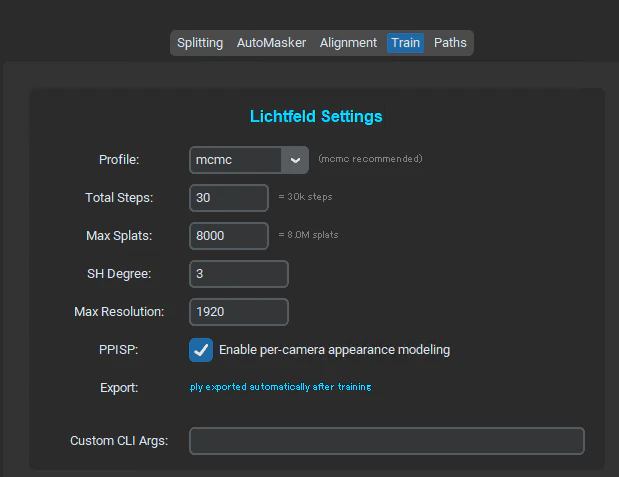Click the mcmc recommended hint text
619x477 pixels.
370,159
